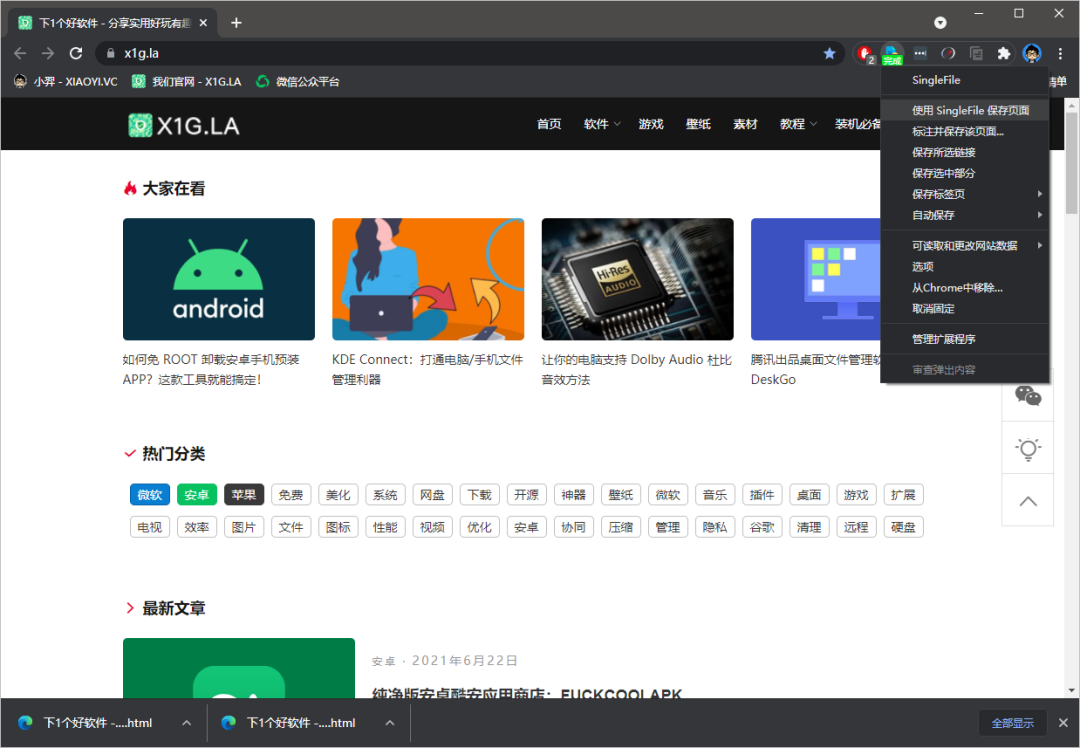1080x748 pixels.
Task: Open the Extensions puzzle piece menu
Action: click(1004, 53)
